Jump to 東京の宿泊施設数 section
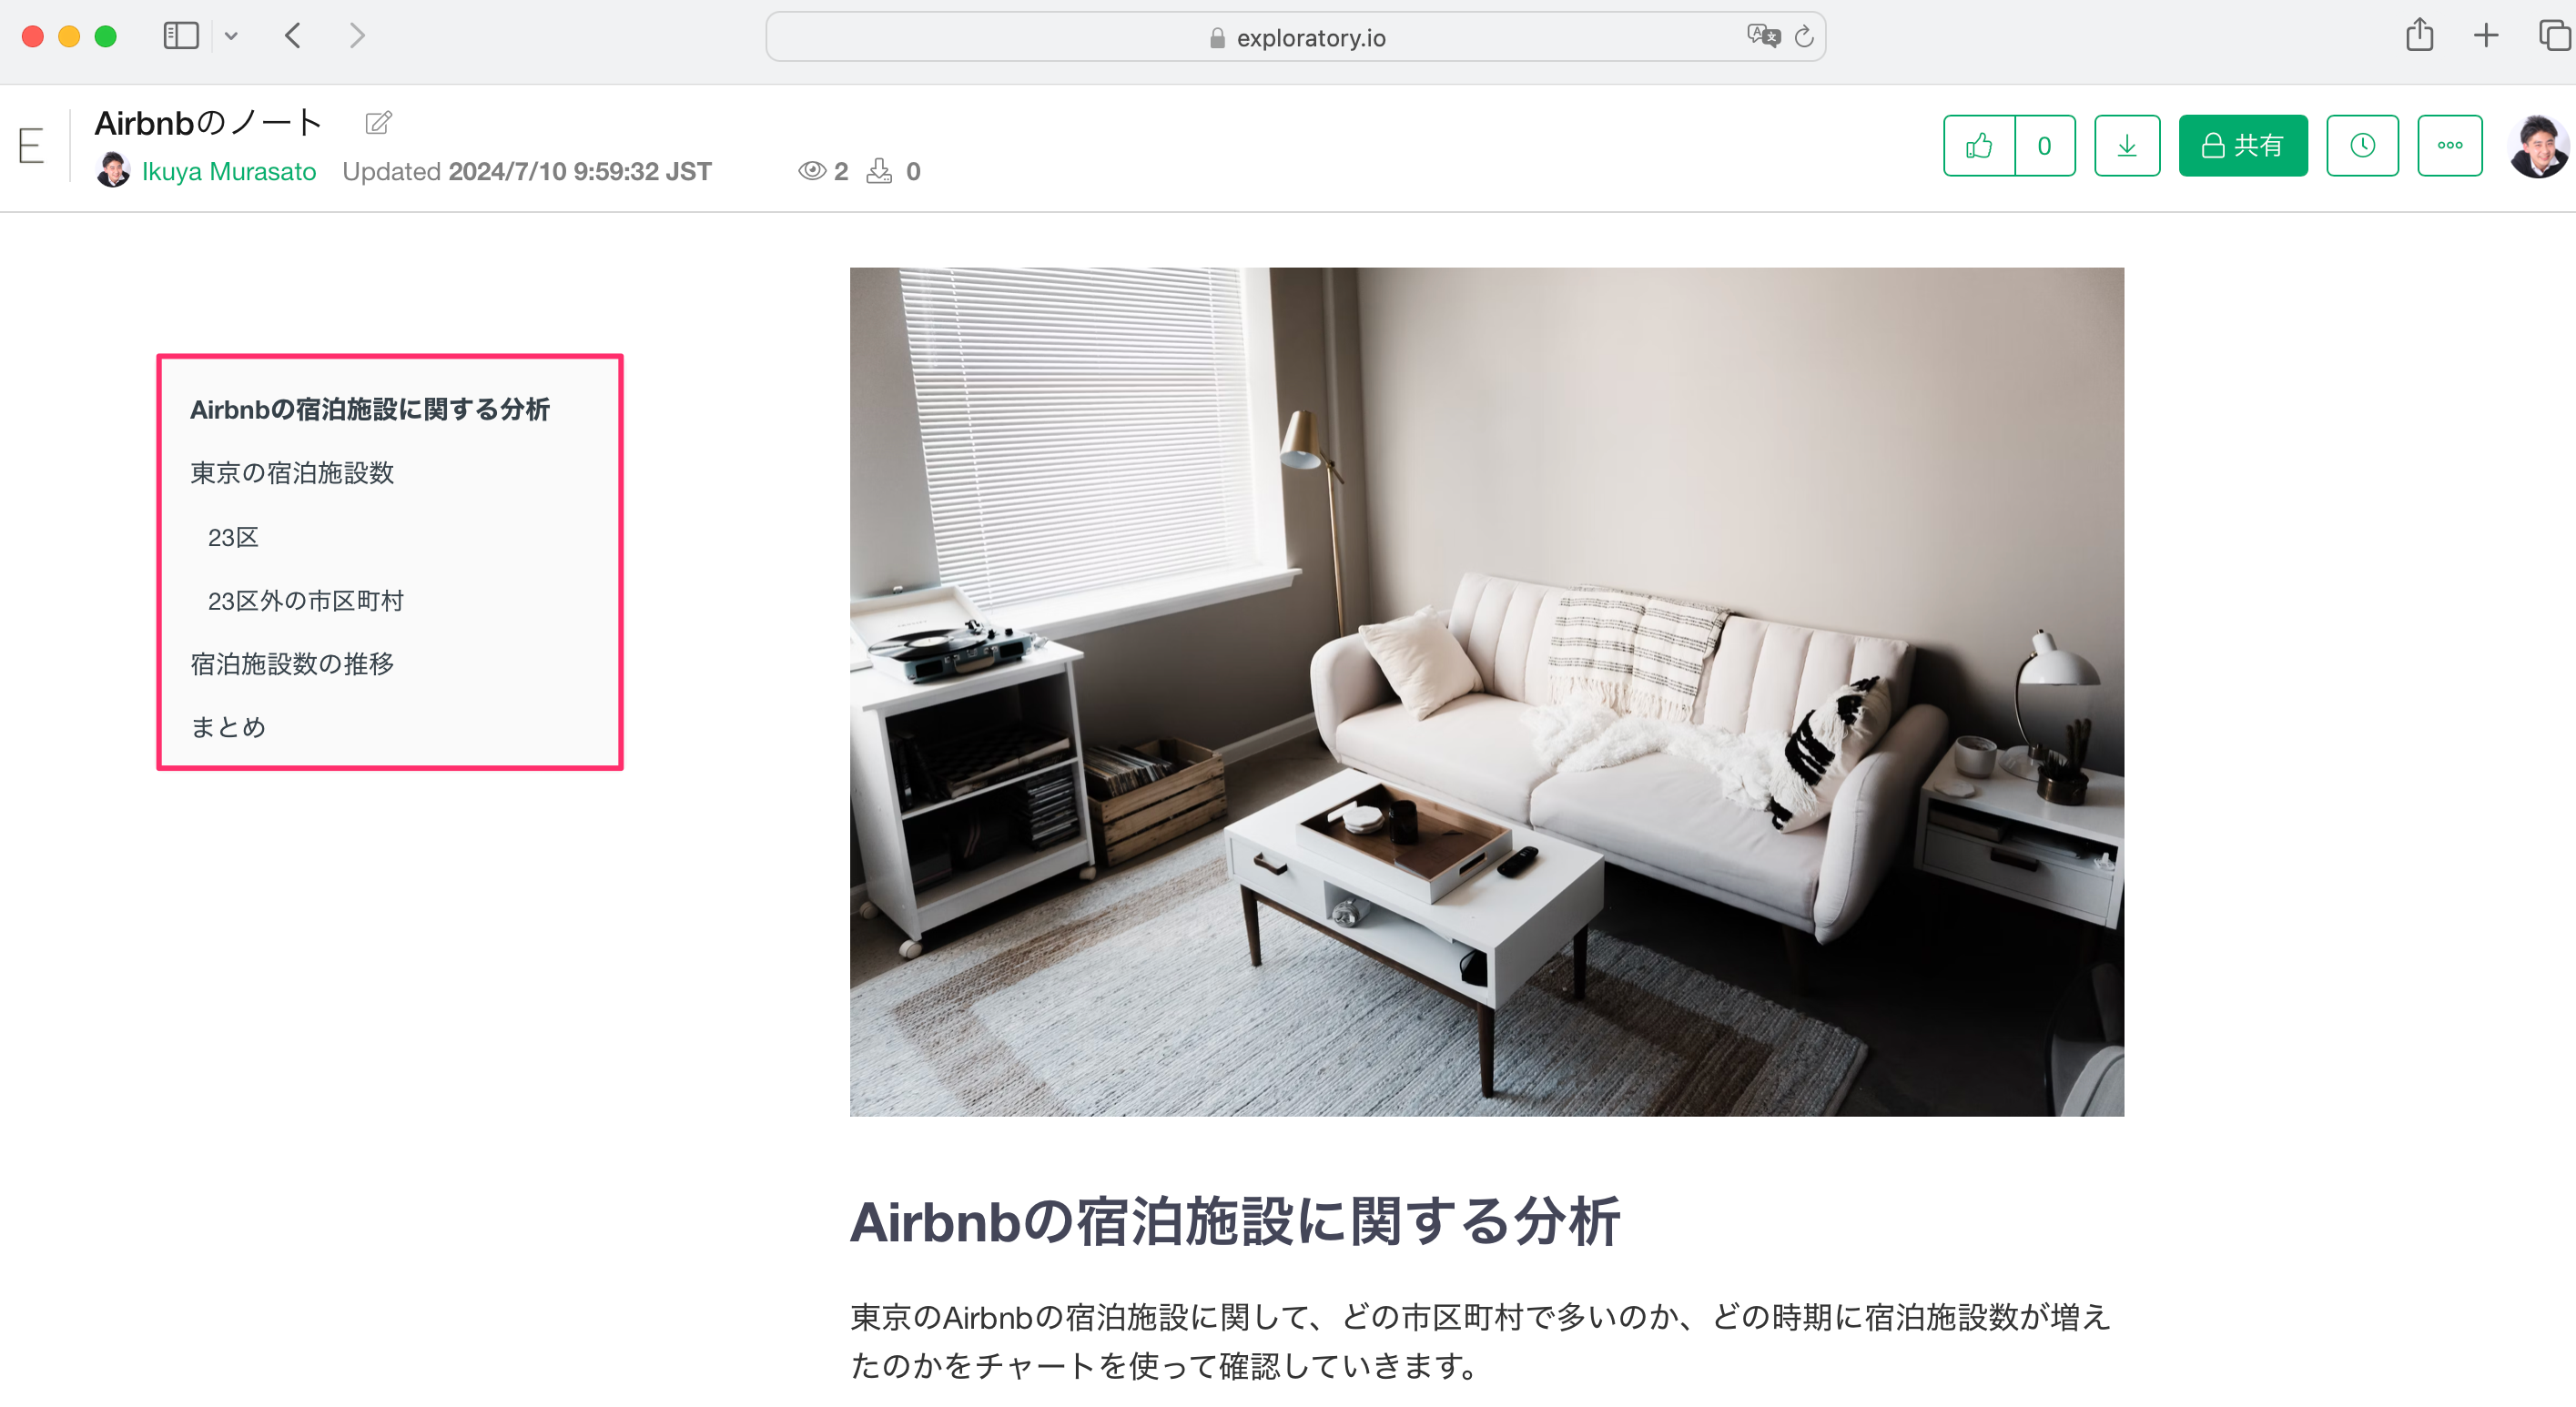 292,473
